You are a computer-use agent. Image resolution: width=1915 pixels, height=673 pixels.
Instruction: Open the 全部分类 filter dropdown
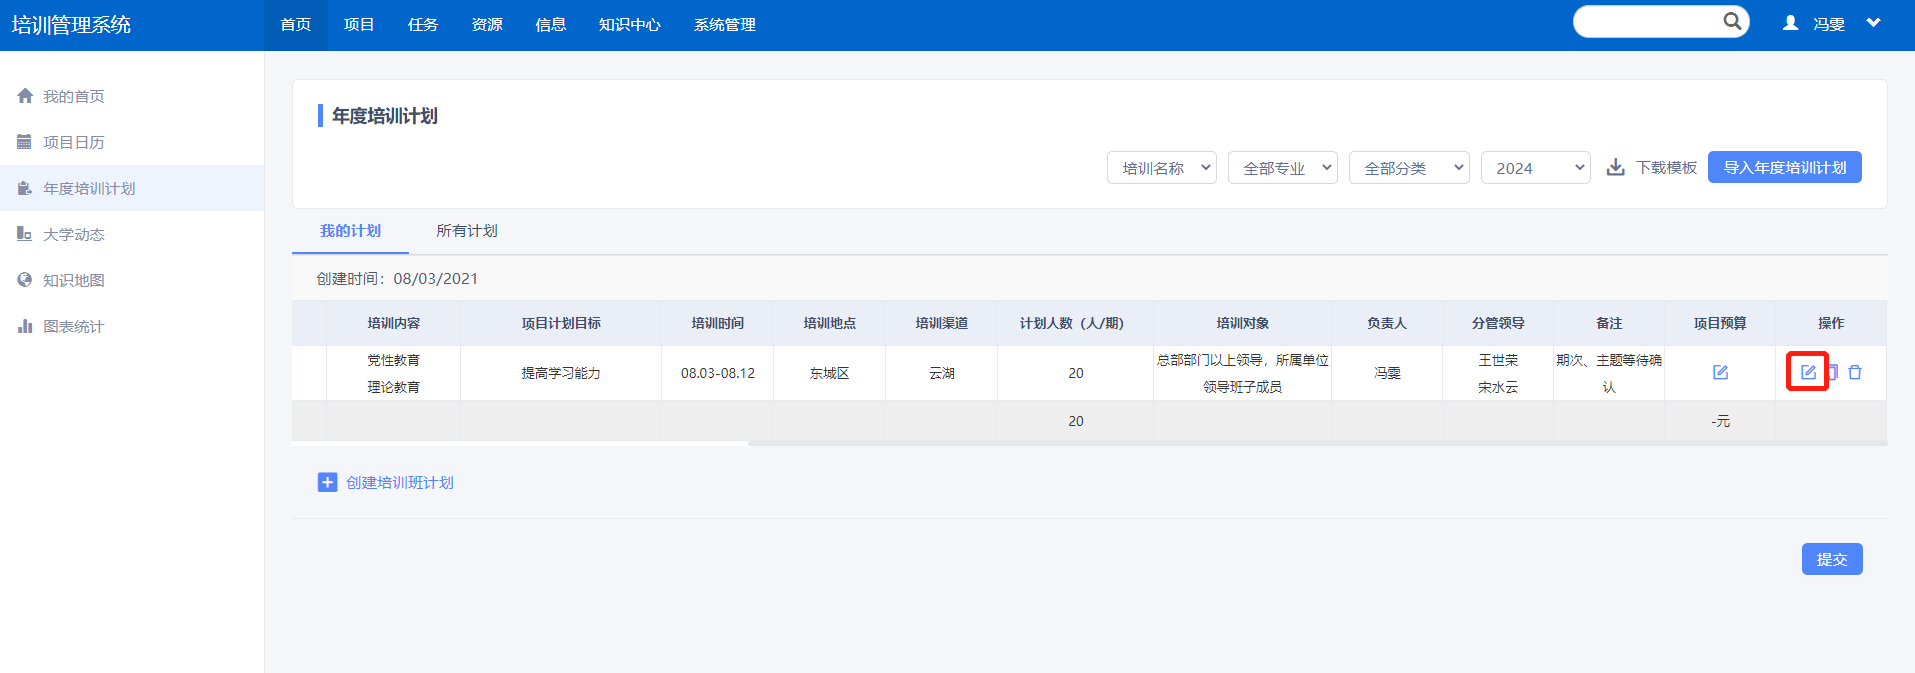coord(1408,168)
